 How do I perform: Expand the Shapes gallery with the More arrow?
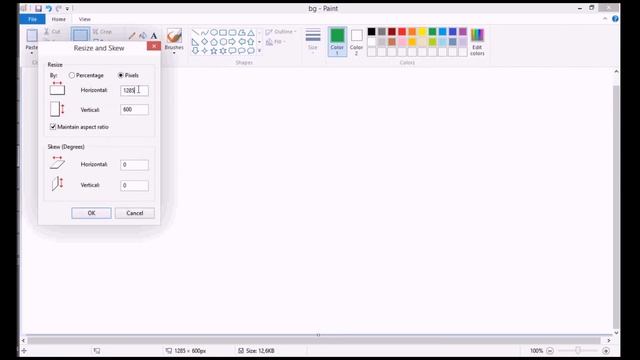260,51
